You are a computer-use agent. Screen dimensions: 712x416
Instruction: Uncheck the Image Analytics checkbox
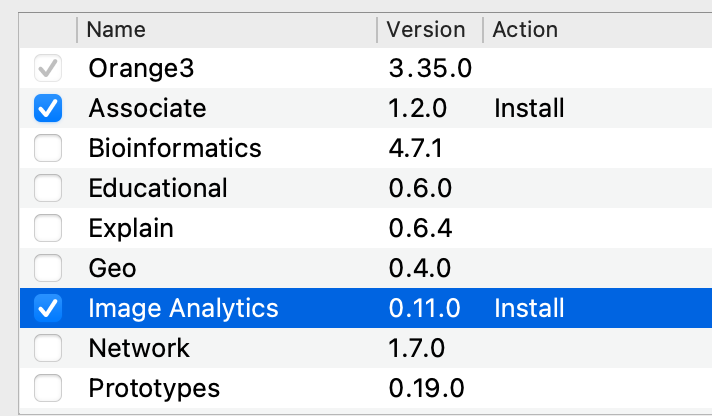click(48, 308)
